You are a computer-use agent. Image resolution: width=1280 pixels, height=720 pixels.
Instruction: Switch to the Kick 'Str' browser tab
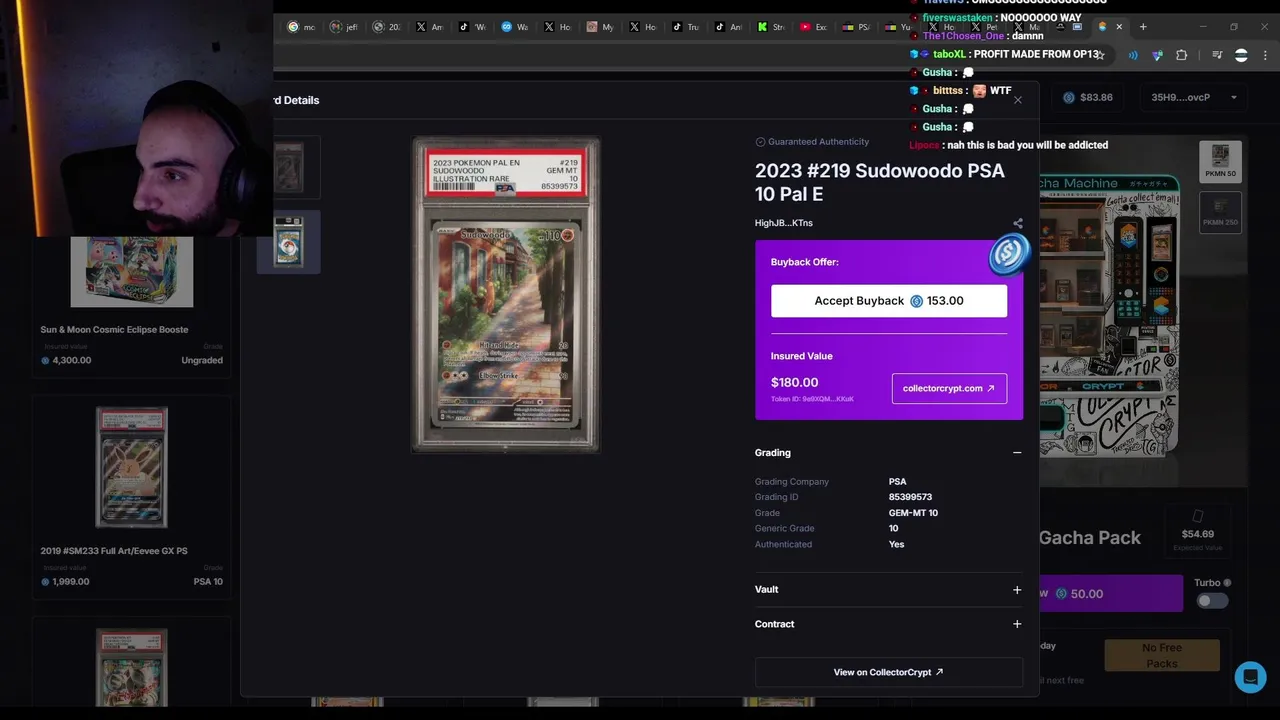coord(770,27)
